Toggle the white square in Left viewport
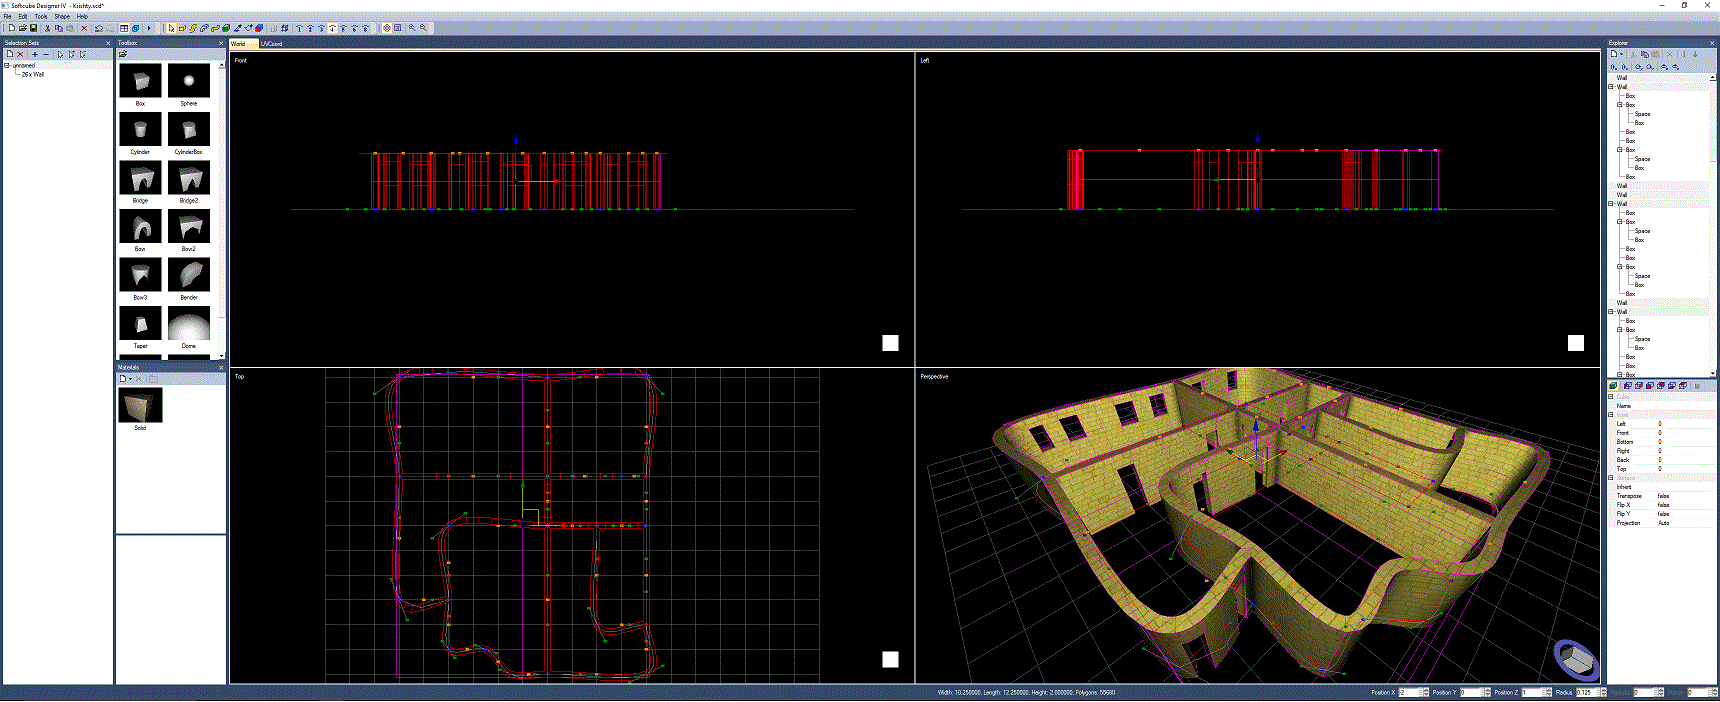This screenshot has height=702, width=1720. (x=1575, y=343)
